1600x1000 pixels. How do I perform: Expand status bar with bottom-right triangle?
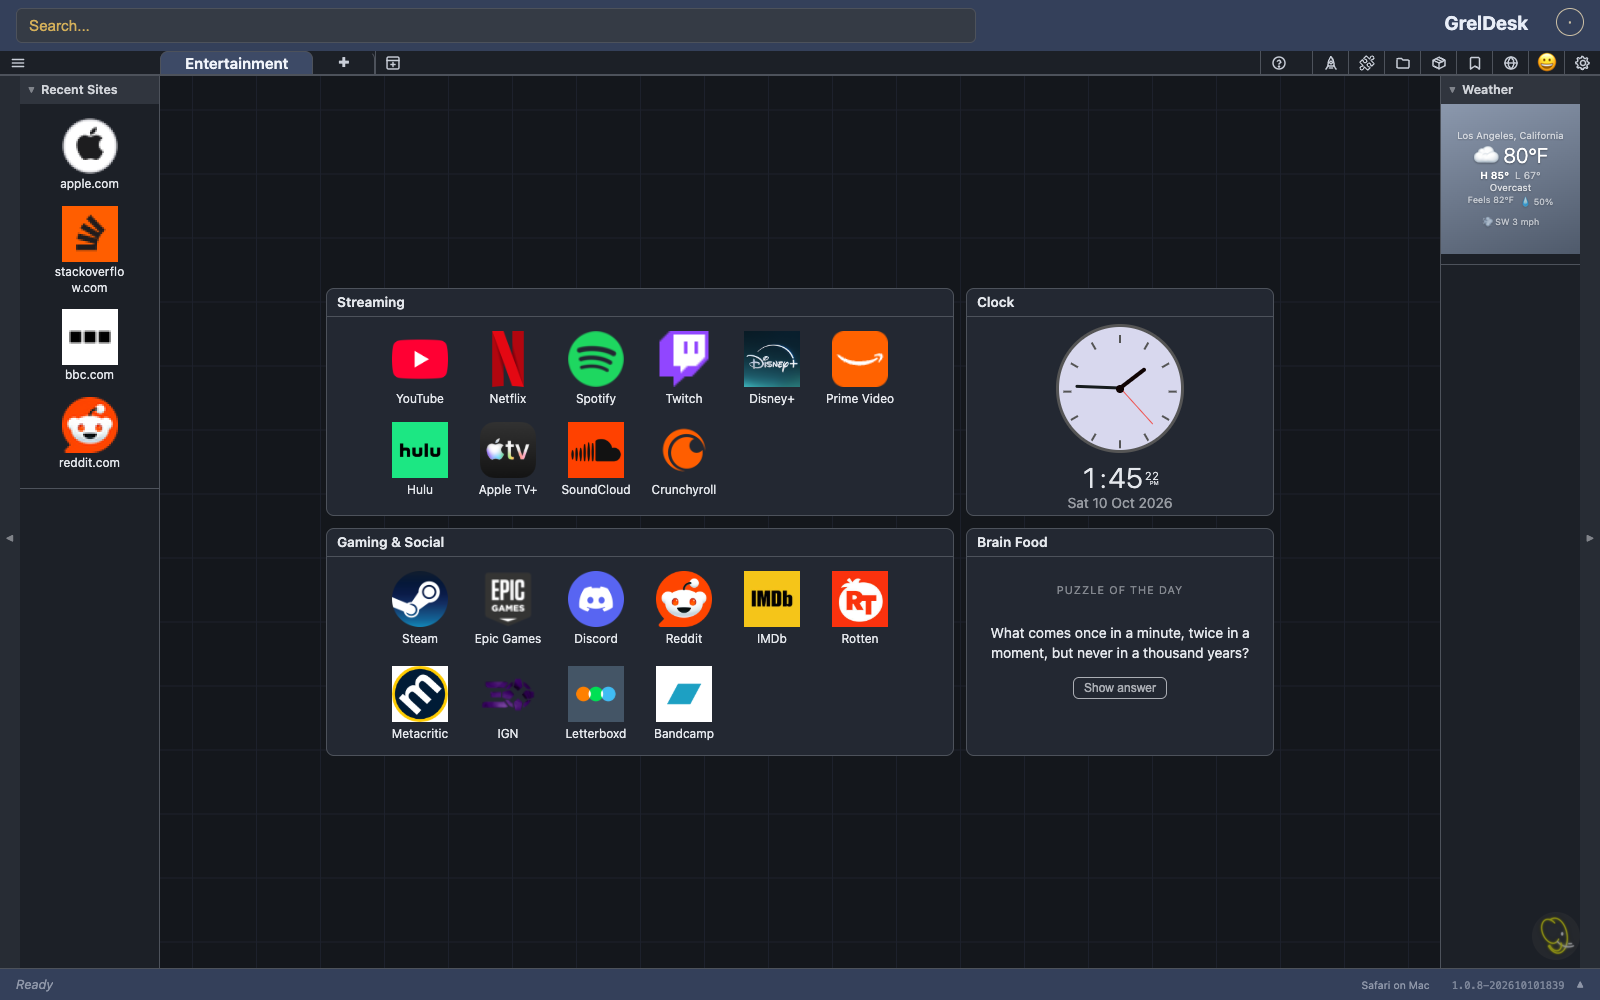(x=1580, y=985)
